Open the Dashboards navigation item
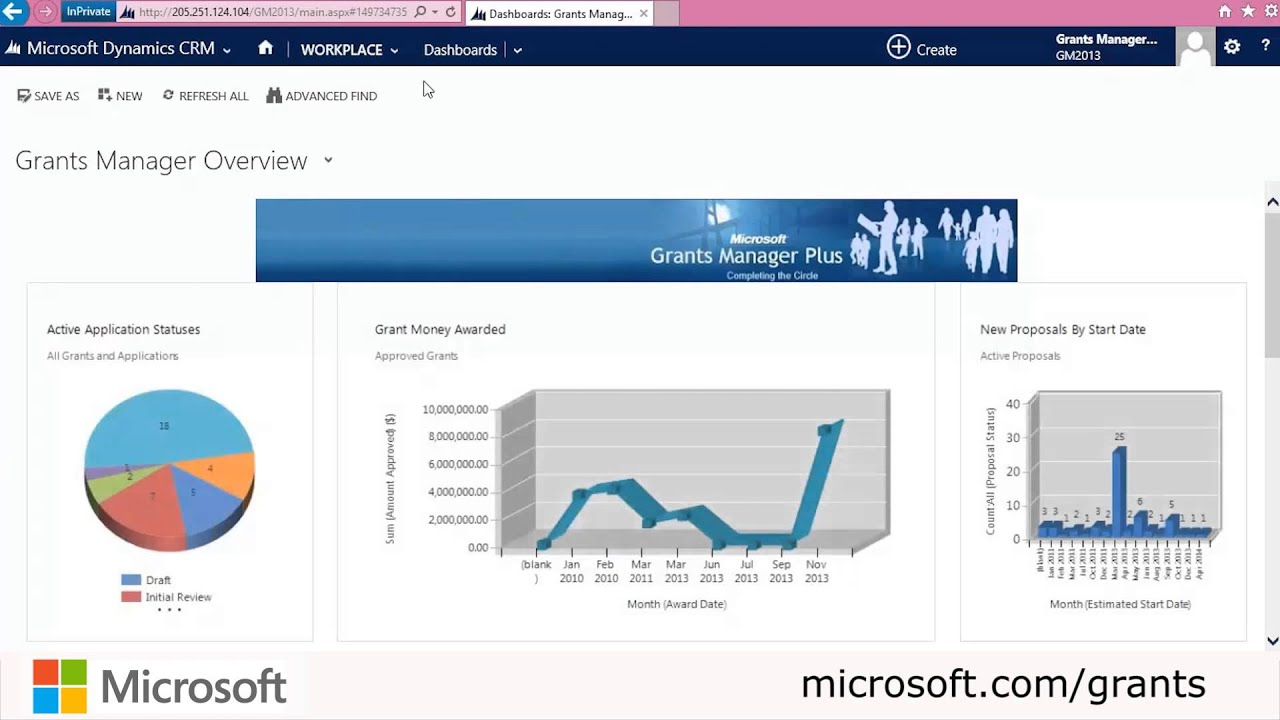 point(460,50)
